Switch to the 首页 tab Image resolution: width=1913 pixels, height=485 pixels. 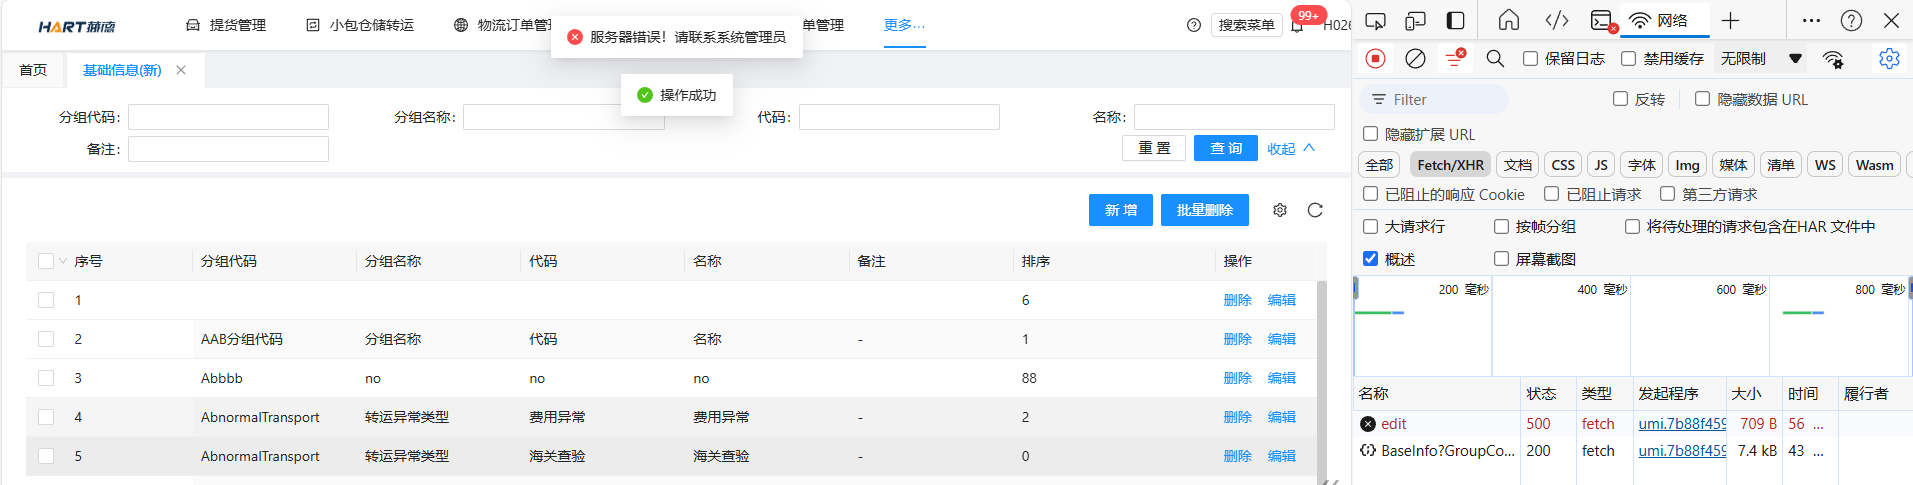click(33, 70)
